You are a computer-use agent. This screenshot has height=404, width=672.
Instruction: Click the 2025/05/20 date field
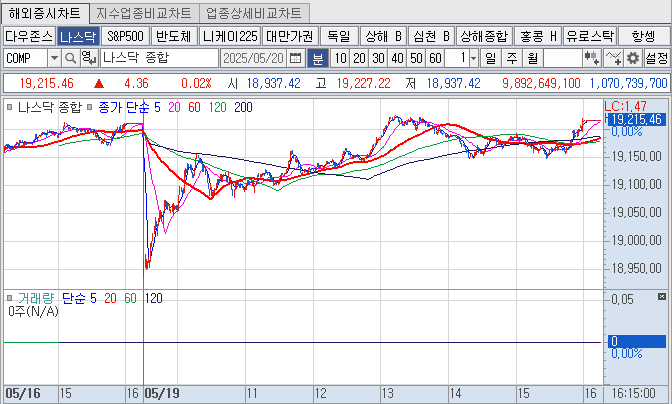point(254,58)
